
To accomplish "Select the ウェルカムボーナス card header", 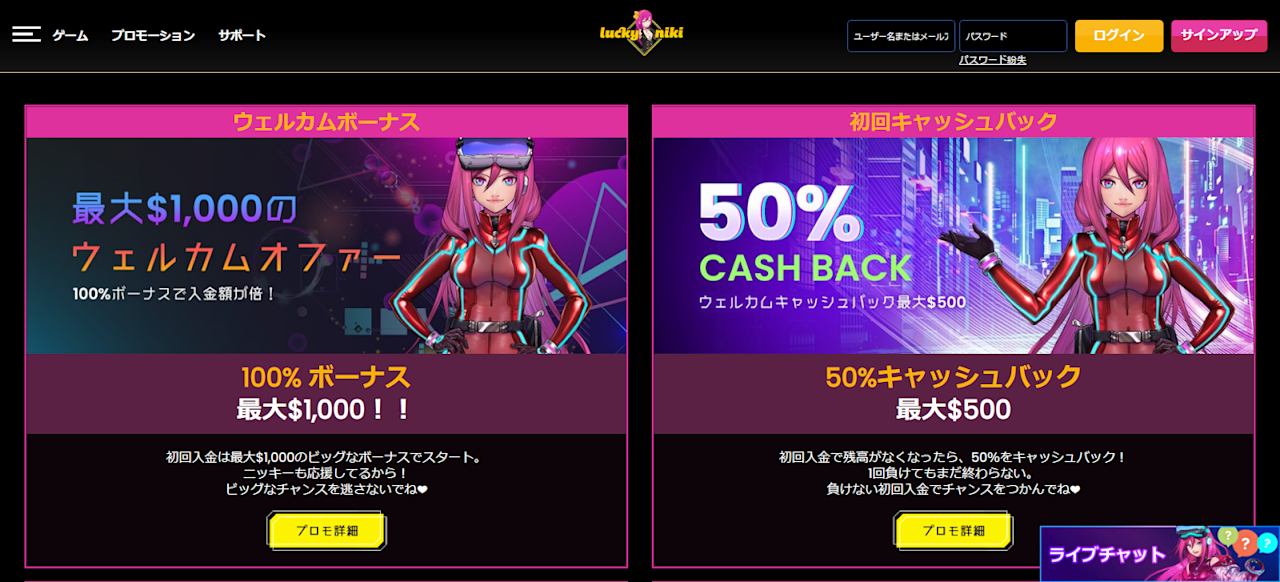I will click(327, 122).
